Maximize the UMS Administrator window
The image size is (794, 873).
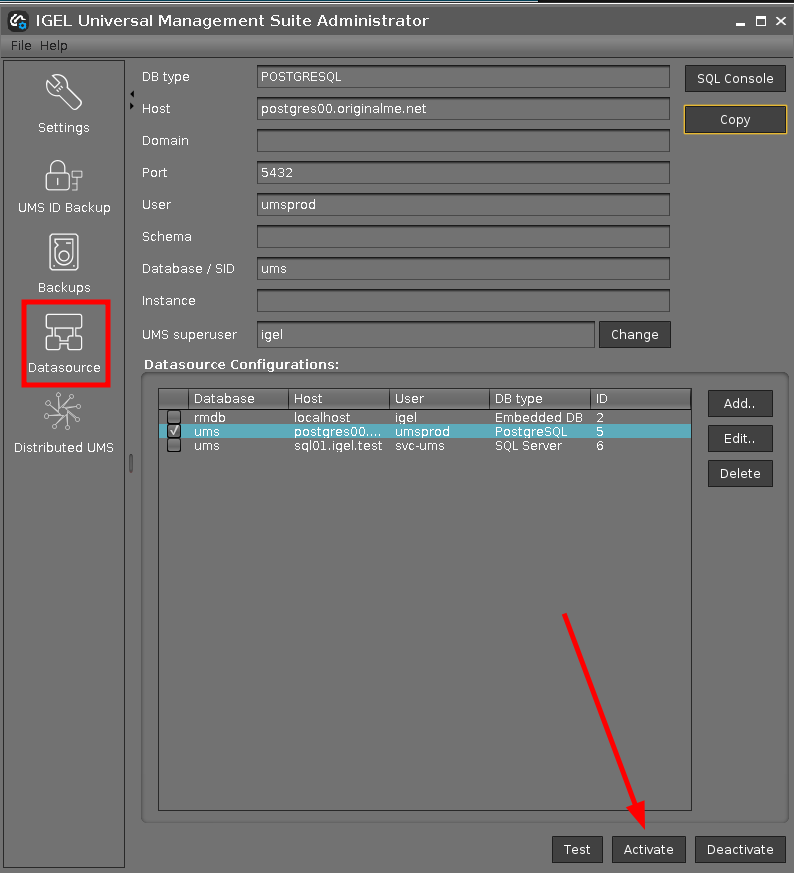point(760,20)
